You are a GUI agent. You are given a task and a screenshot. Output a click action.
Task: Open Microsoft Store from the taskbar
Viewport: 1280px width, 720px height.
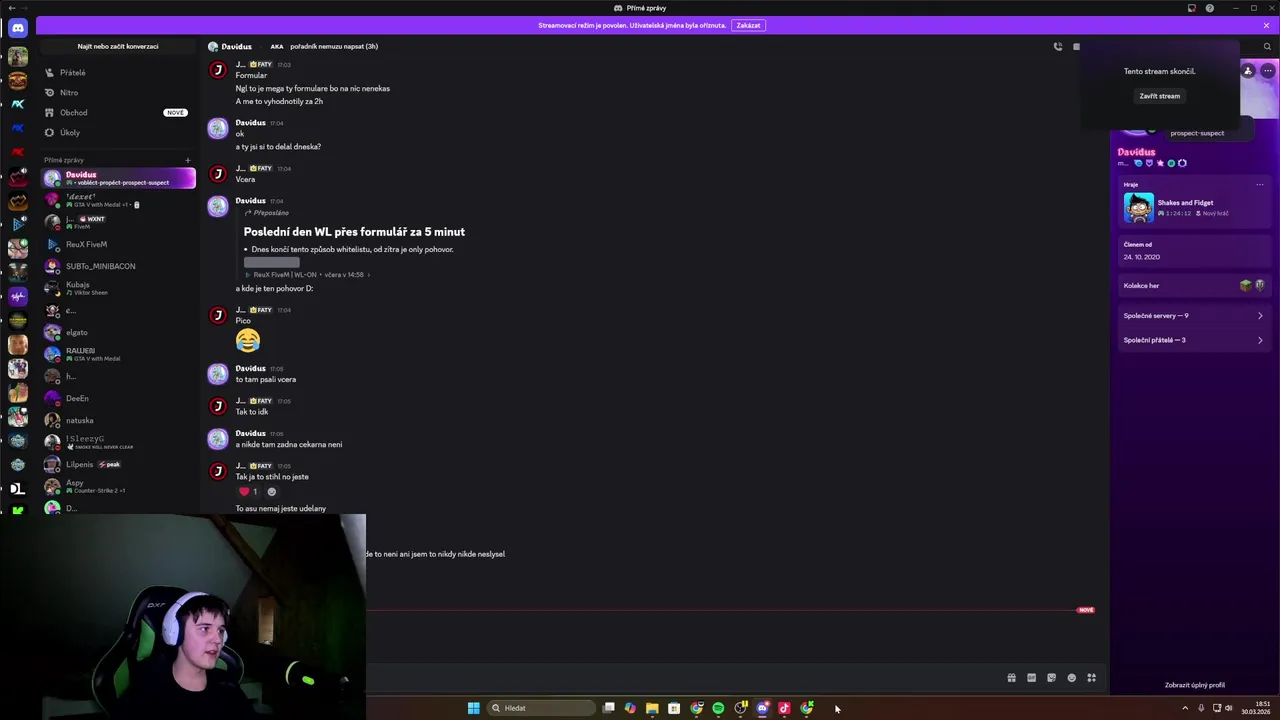[674, 708]
